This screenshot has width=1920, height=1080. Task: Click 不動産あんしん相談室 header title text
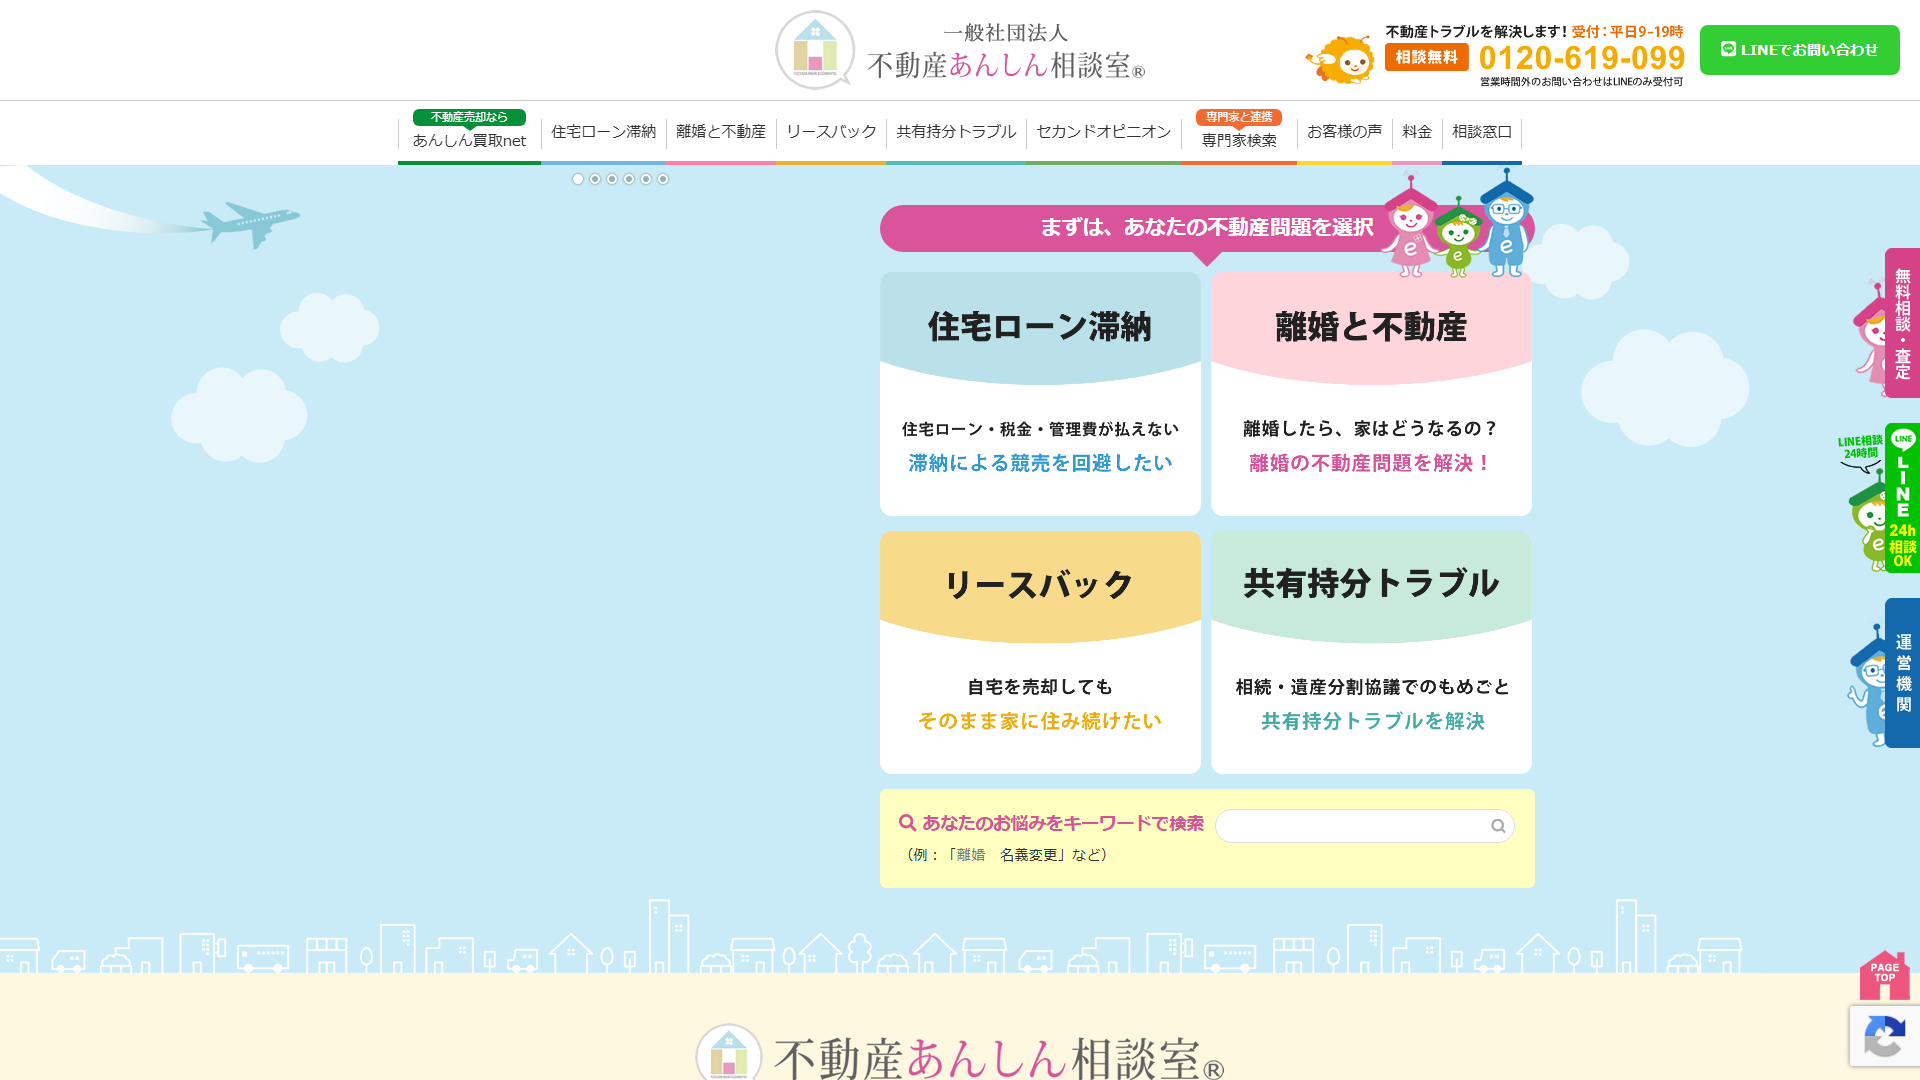click(1006, 66)
